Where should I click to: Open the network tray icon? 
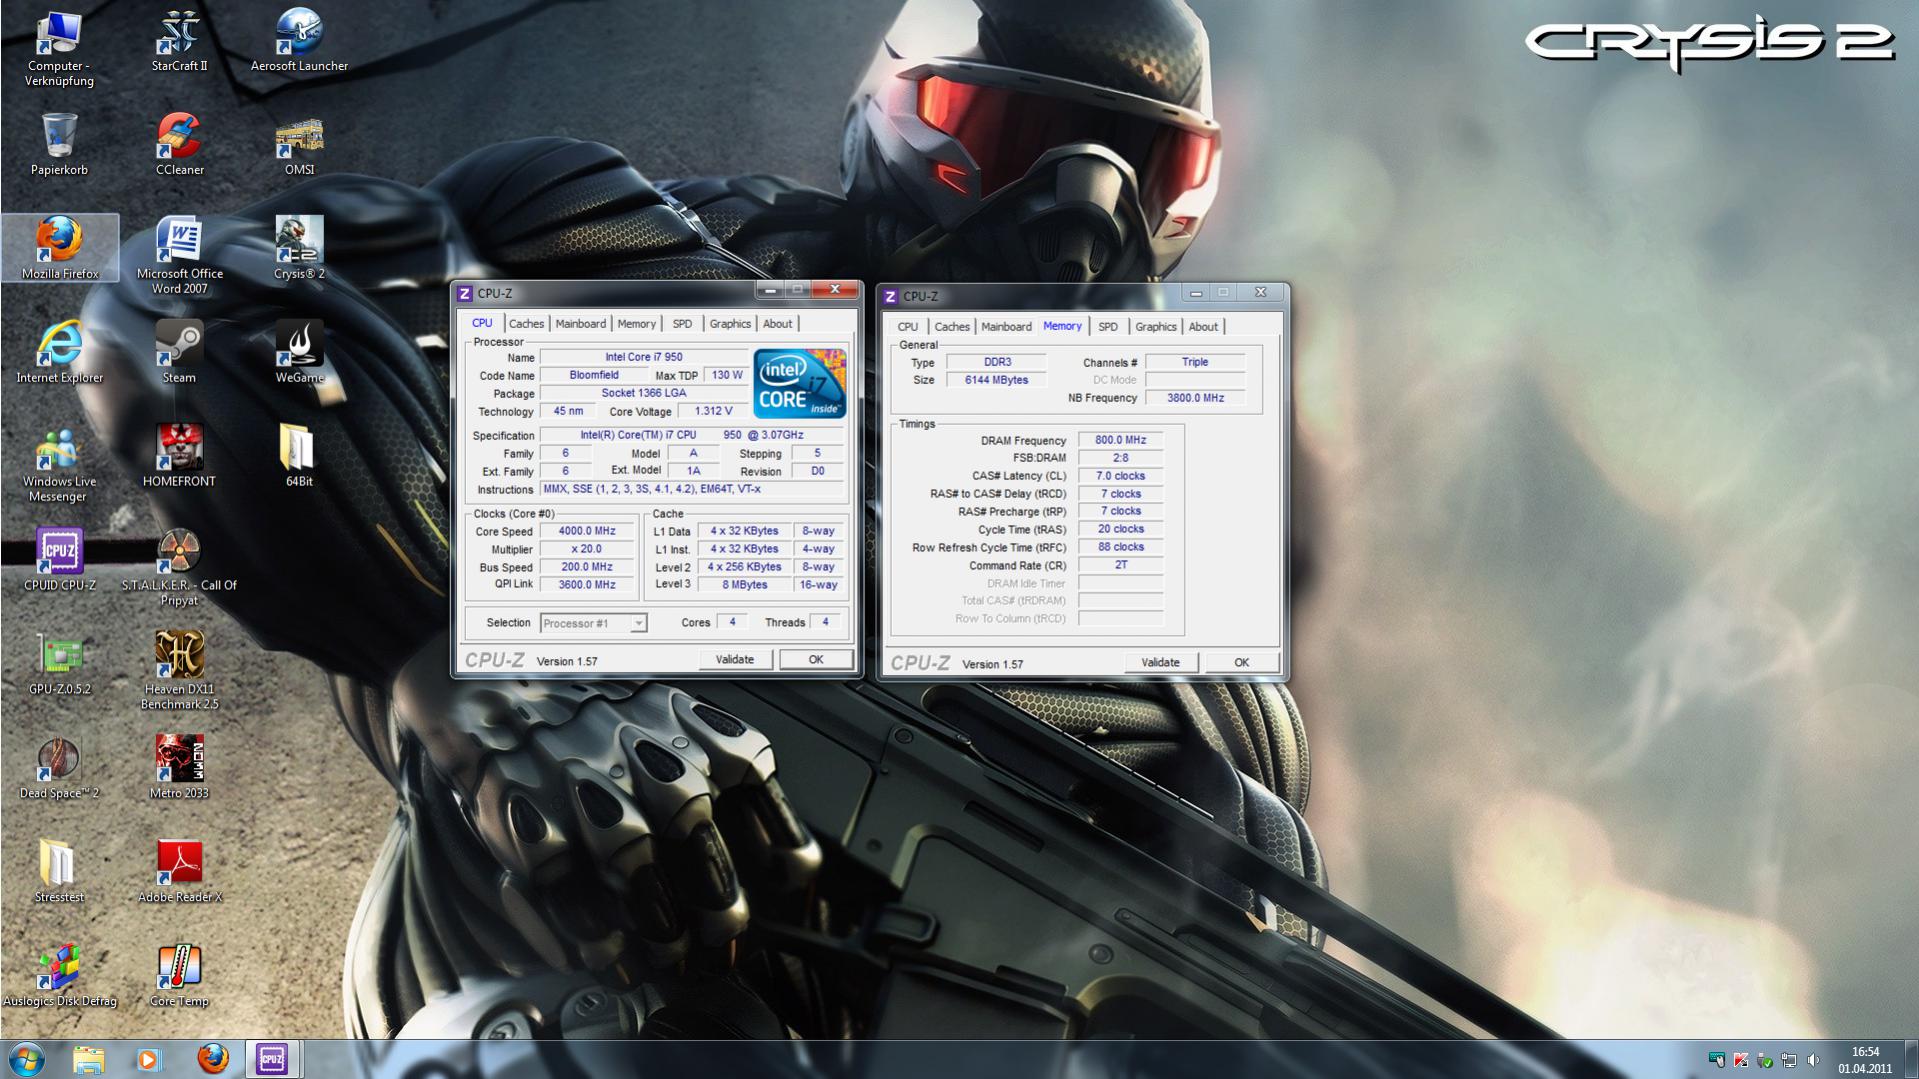click(1789, 1060)
